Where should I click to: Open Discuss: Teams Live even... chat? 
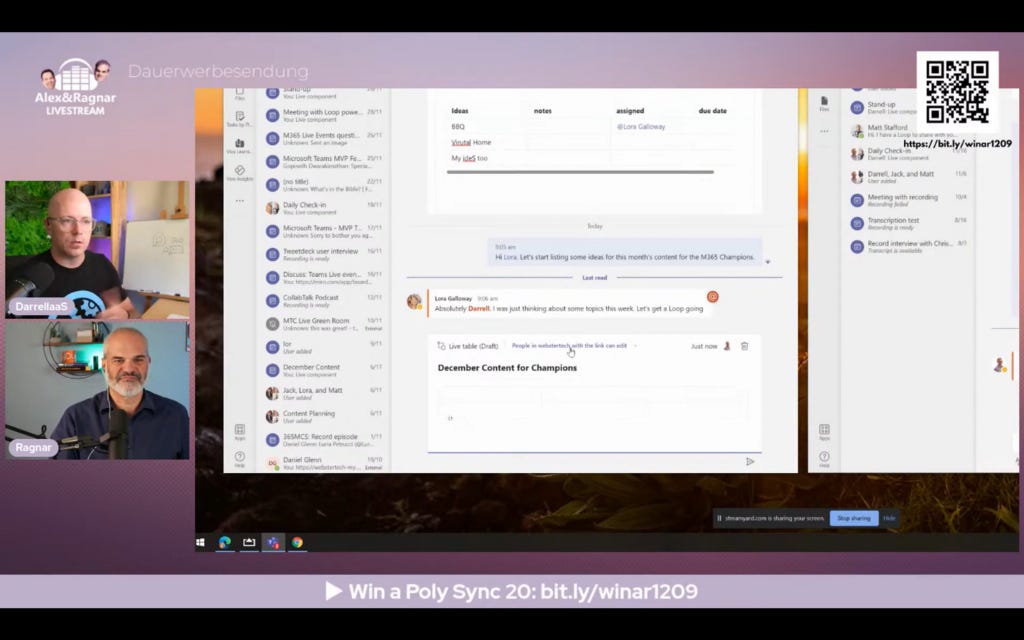coord(325,278)
